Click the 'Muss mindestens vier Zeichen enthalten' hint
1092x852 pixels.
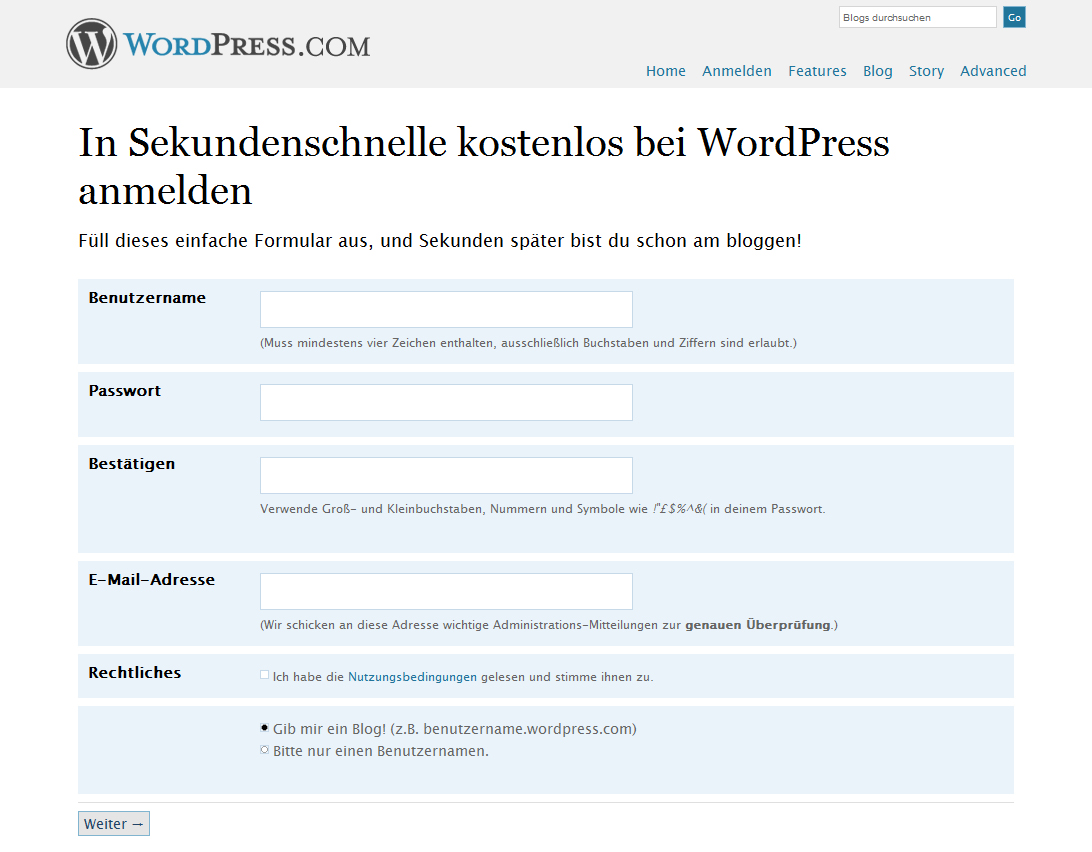click(529, 343)
